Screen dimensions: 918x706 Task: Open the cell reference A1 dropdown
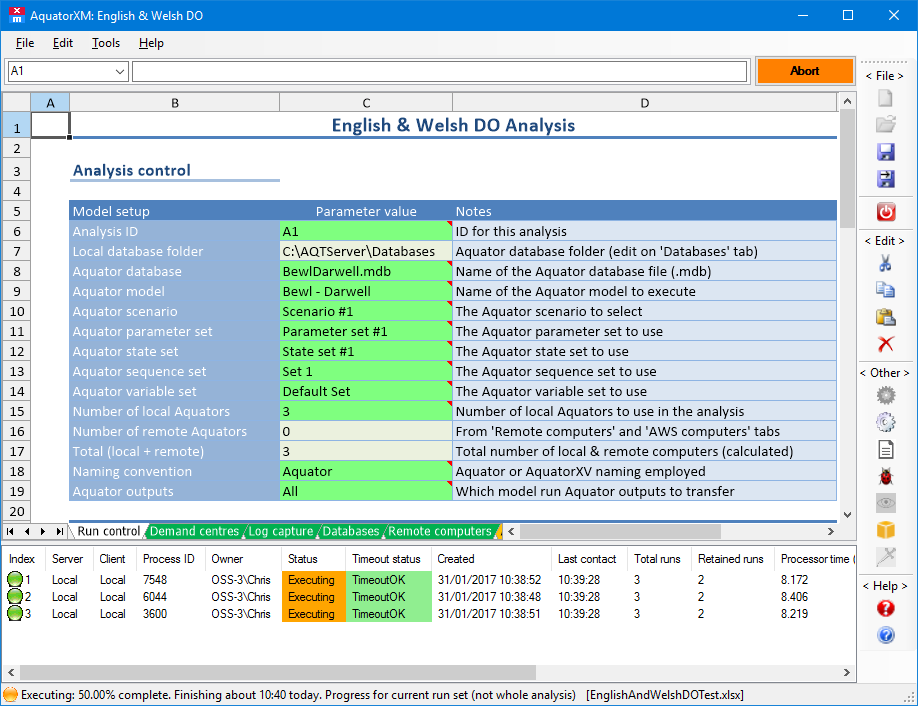click(x=120, y=71)
